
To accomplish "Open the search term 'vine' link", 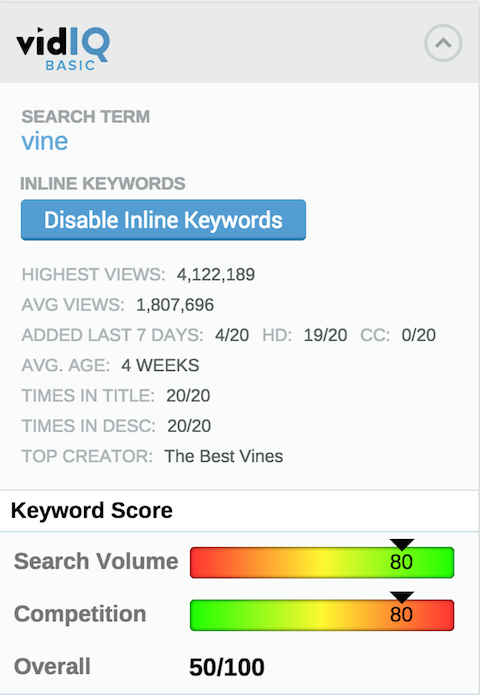I will 45,141.
